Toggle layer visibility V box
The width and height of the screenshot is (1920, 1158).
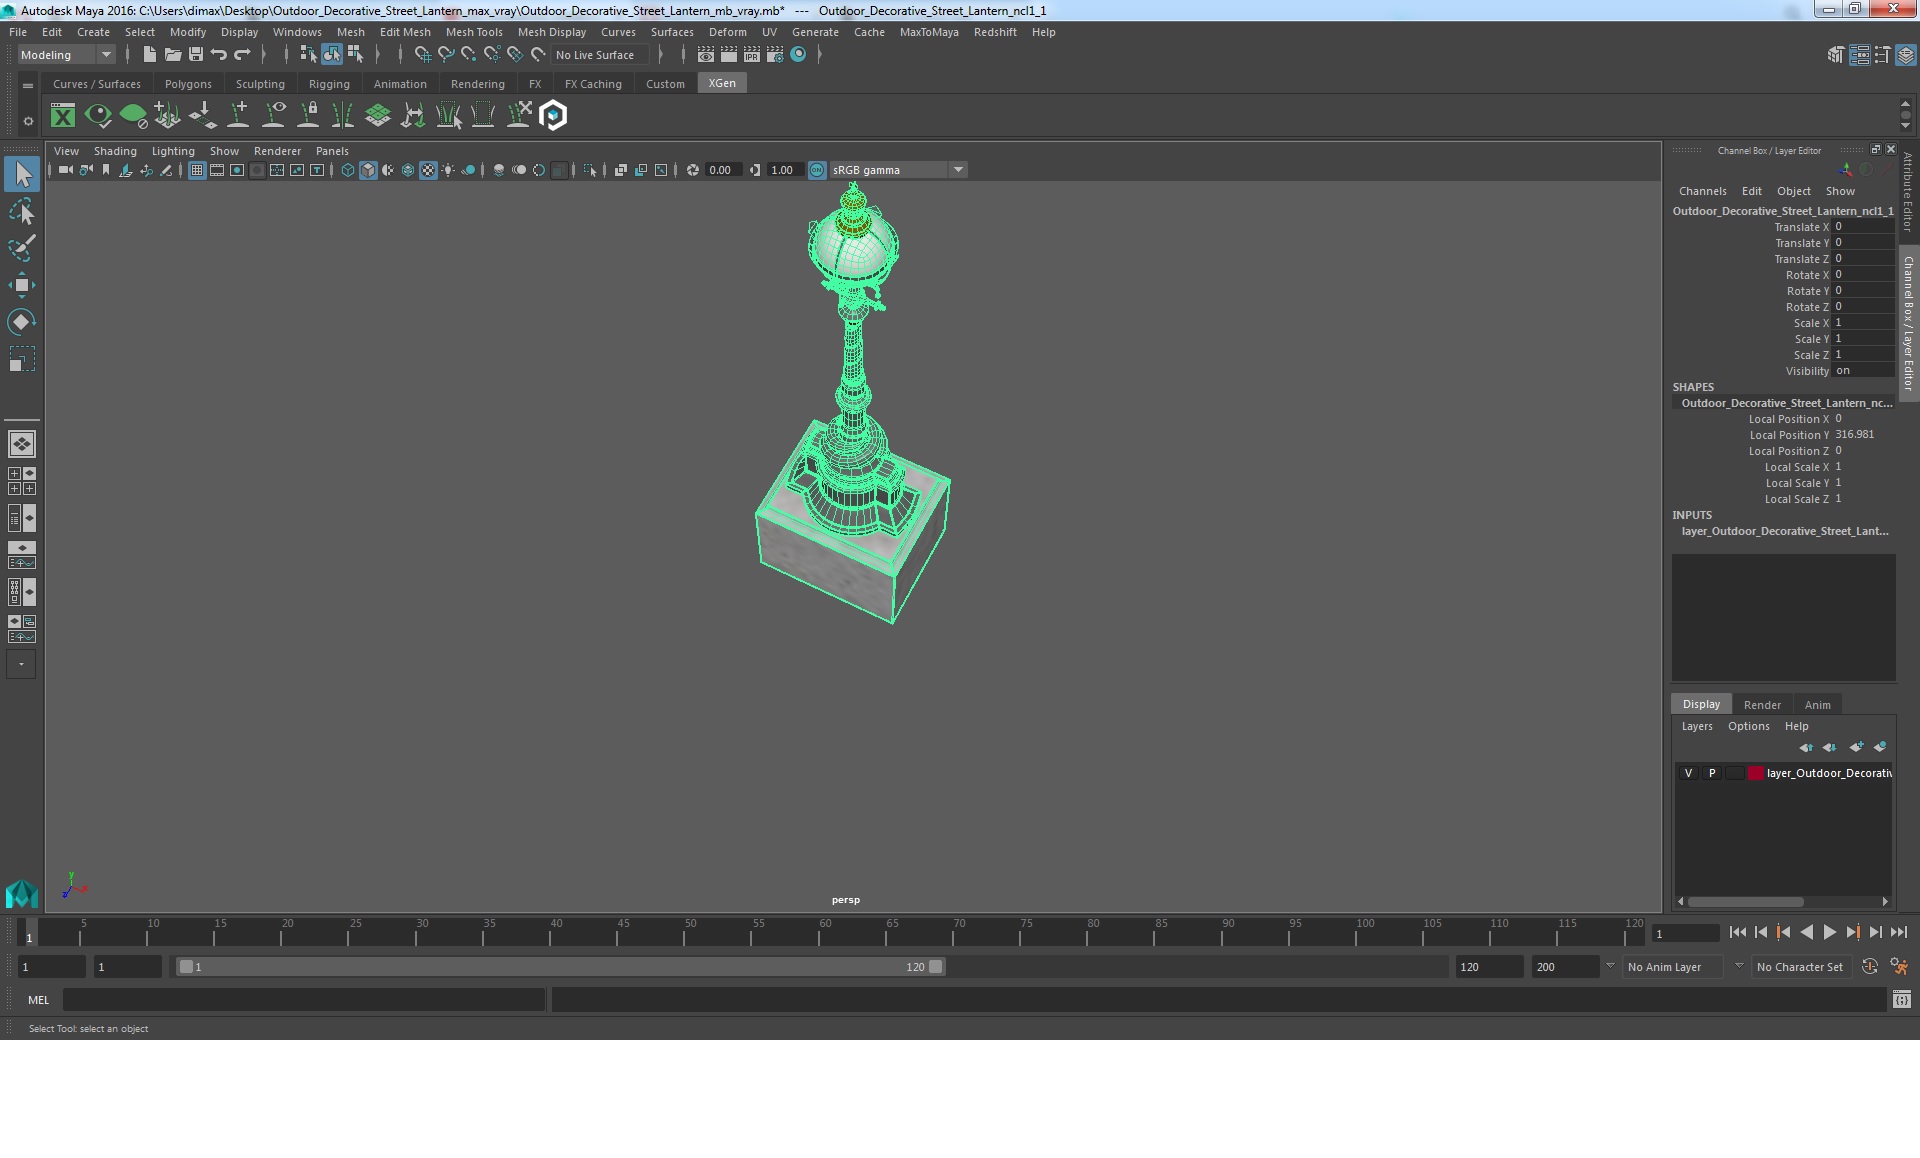tap(1688, 773)
